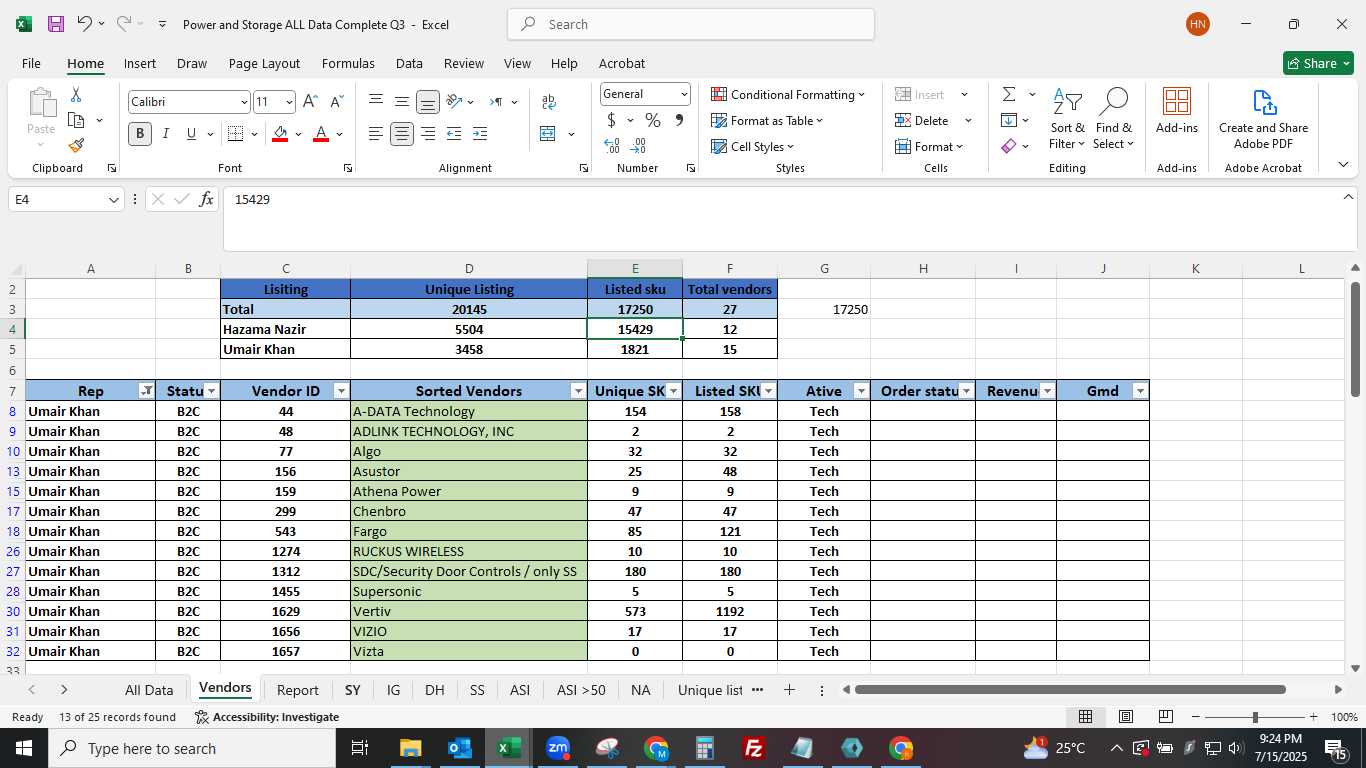Decrease indent in cell
Screen dimensions: 1366x768
pos(454,134)
